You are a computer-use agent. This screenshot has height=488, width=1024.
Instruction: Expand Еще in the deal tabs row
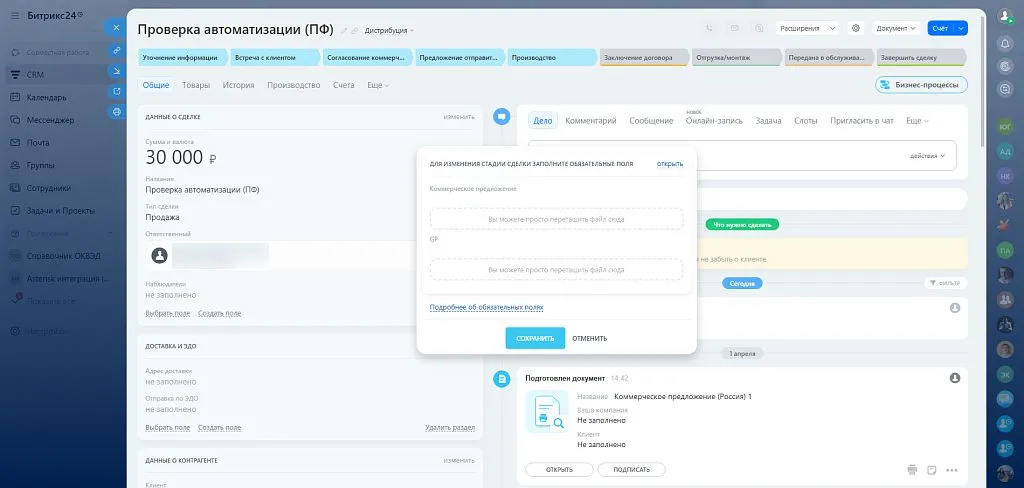[x=378, y=85]
